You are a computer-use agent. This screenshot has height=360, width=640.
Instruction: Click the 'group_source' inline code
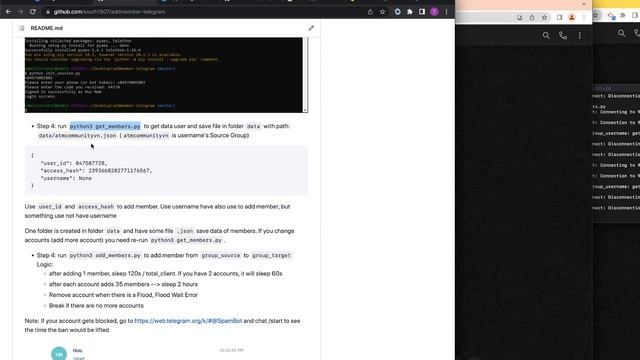pyautogui.click(x=220, y=256)
